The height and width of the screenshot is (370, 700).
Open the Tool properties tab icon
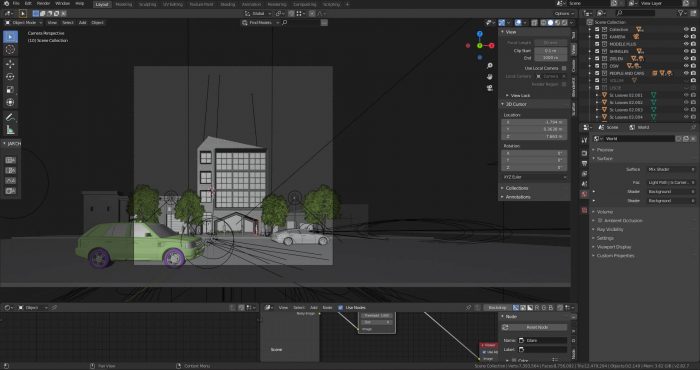[x=584, y=140]
